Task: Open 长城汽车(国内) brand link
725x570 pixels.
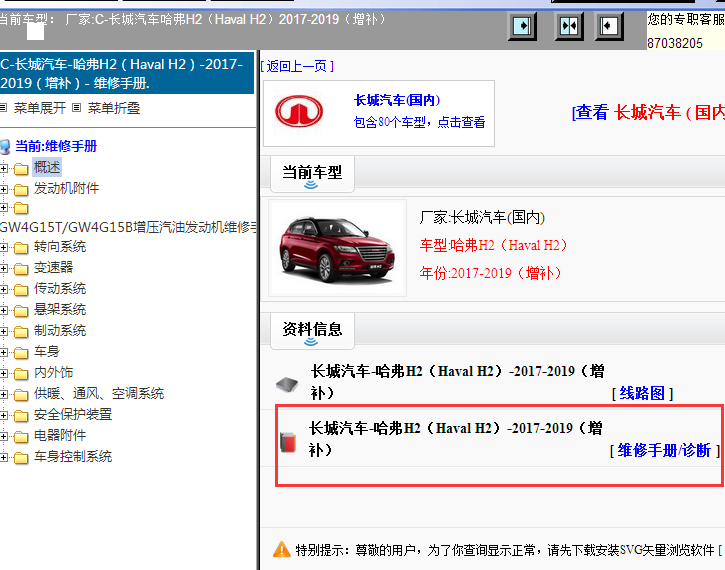Action: tap(397, 100)
